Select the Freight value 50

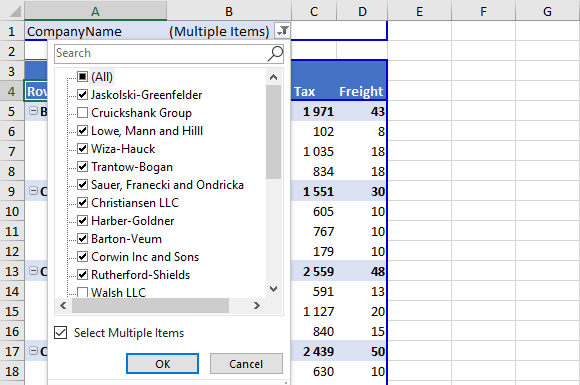click(x=361, y=351)
